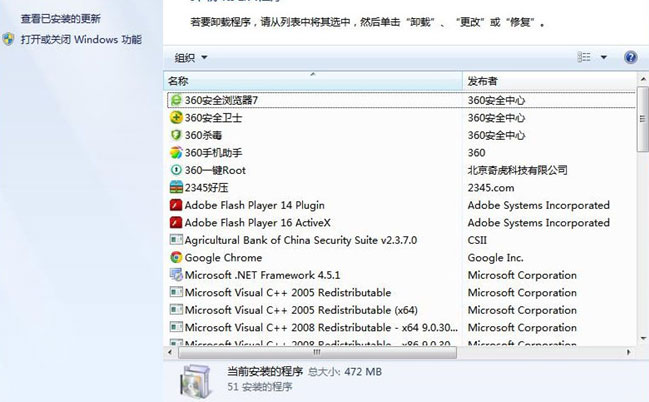649x402 pixels.
Task: Open help with the question mark icon
Action: tap(631, 58)
